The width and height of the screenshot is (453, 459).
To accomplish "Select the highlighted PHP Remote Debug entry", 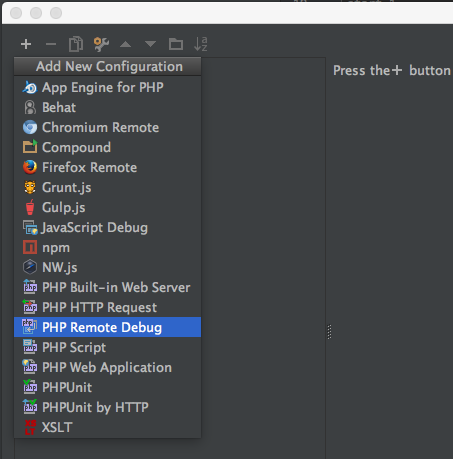I will 107,327.
